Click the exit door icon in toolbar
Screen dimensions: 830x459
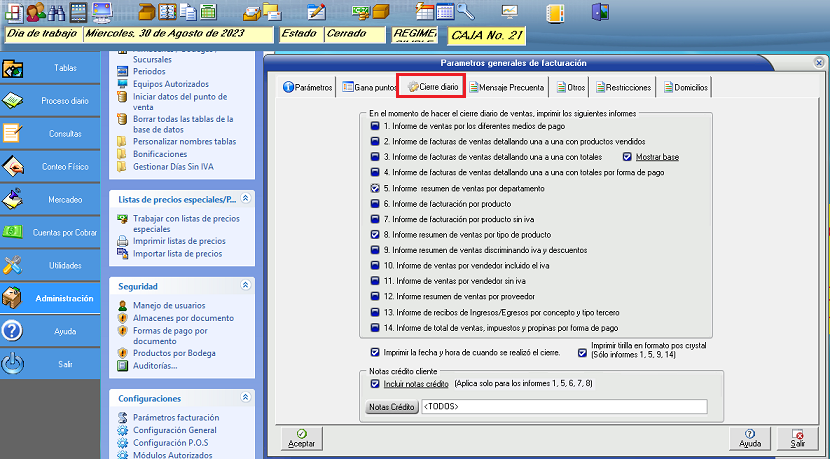point(600,12)
